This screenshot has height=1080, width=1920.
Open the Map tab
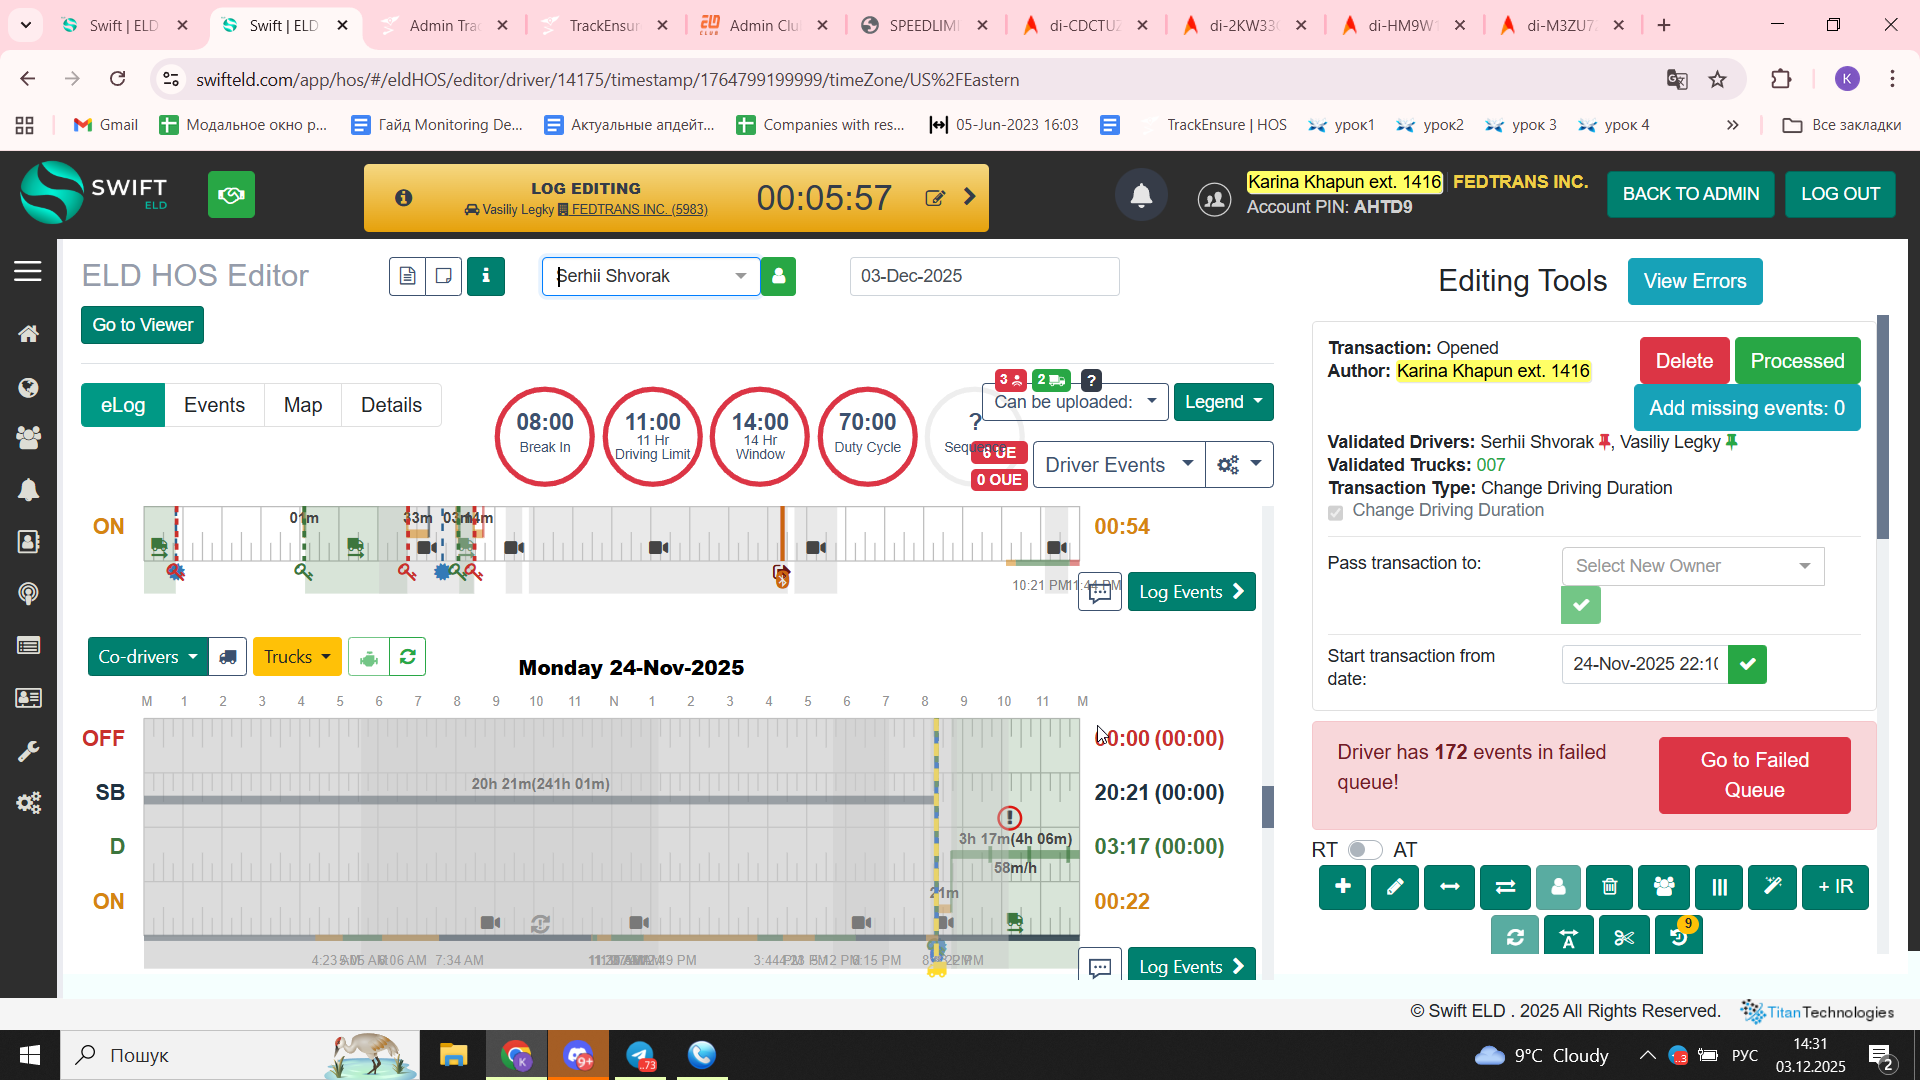point(303,405)
